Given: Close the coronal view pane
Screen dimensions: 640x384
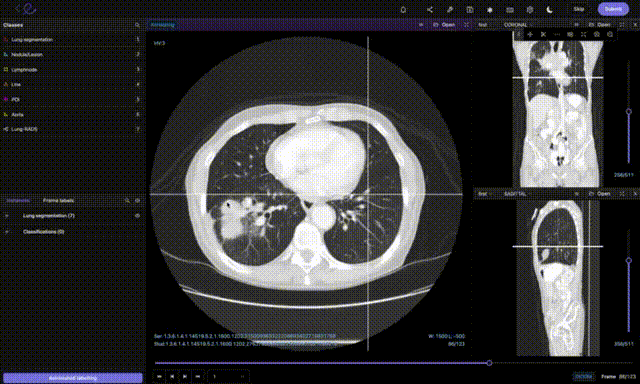Looking at the screenshot, I should (x=635, y=24).
